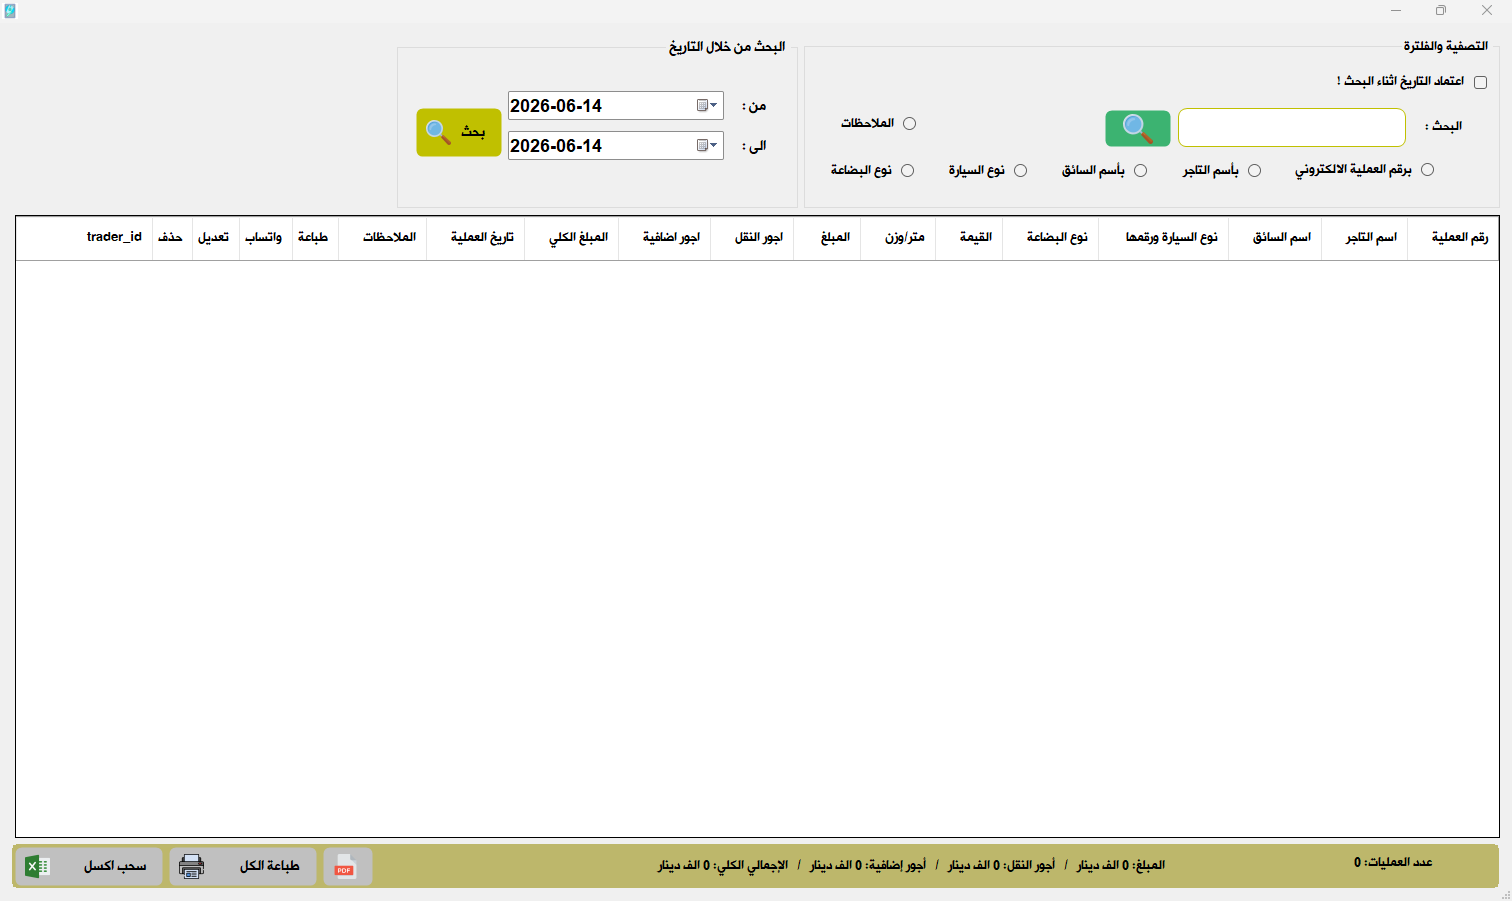Screen dimensions: 1512x901
Task: Open the من date picker dropdown
Action: coord(708,106)
